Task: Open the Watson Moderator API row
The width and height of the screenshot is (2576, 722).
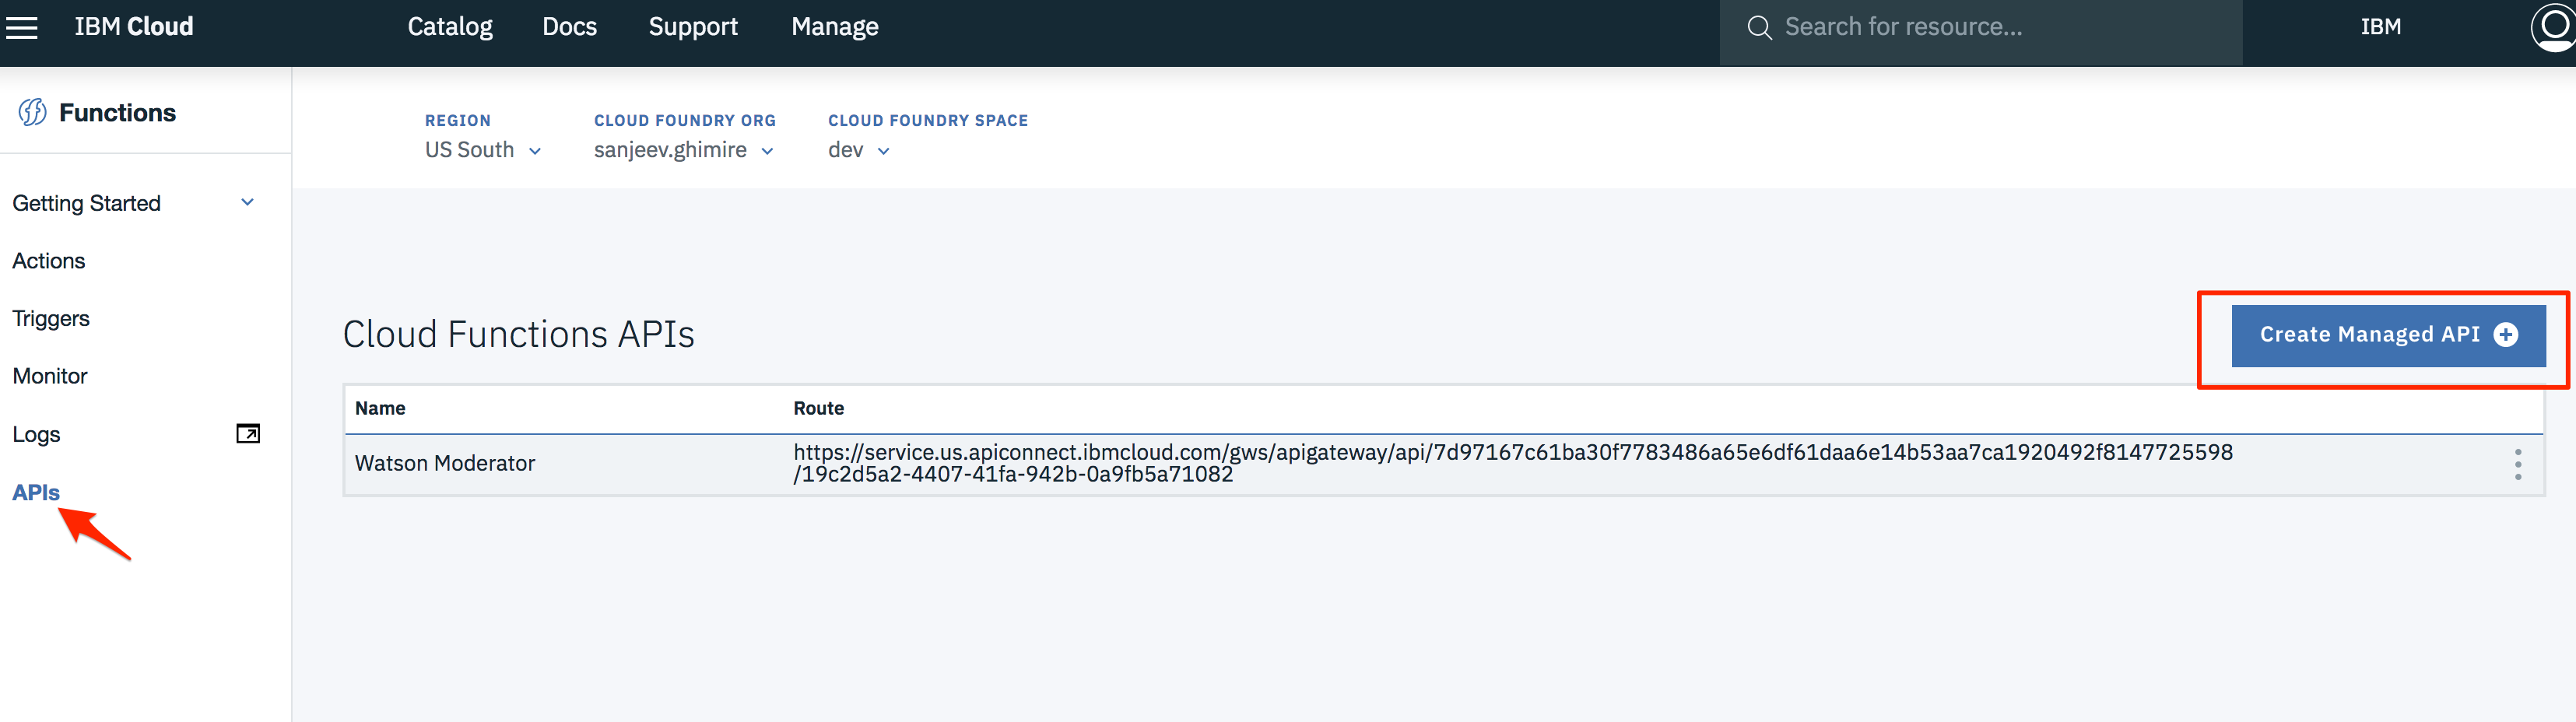Action: tap(1444, 464)
